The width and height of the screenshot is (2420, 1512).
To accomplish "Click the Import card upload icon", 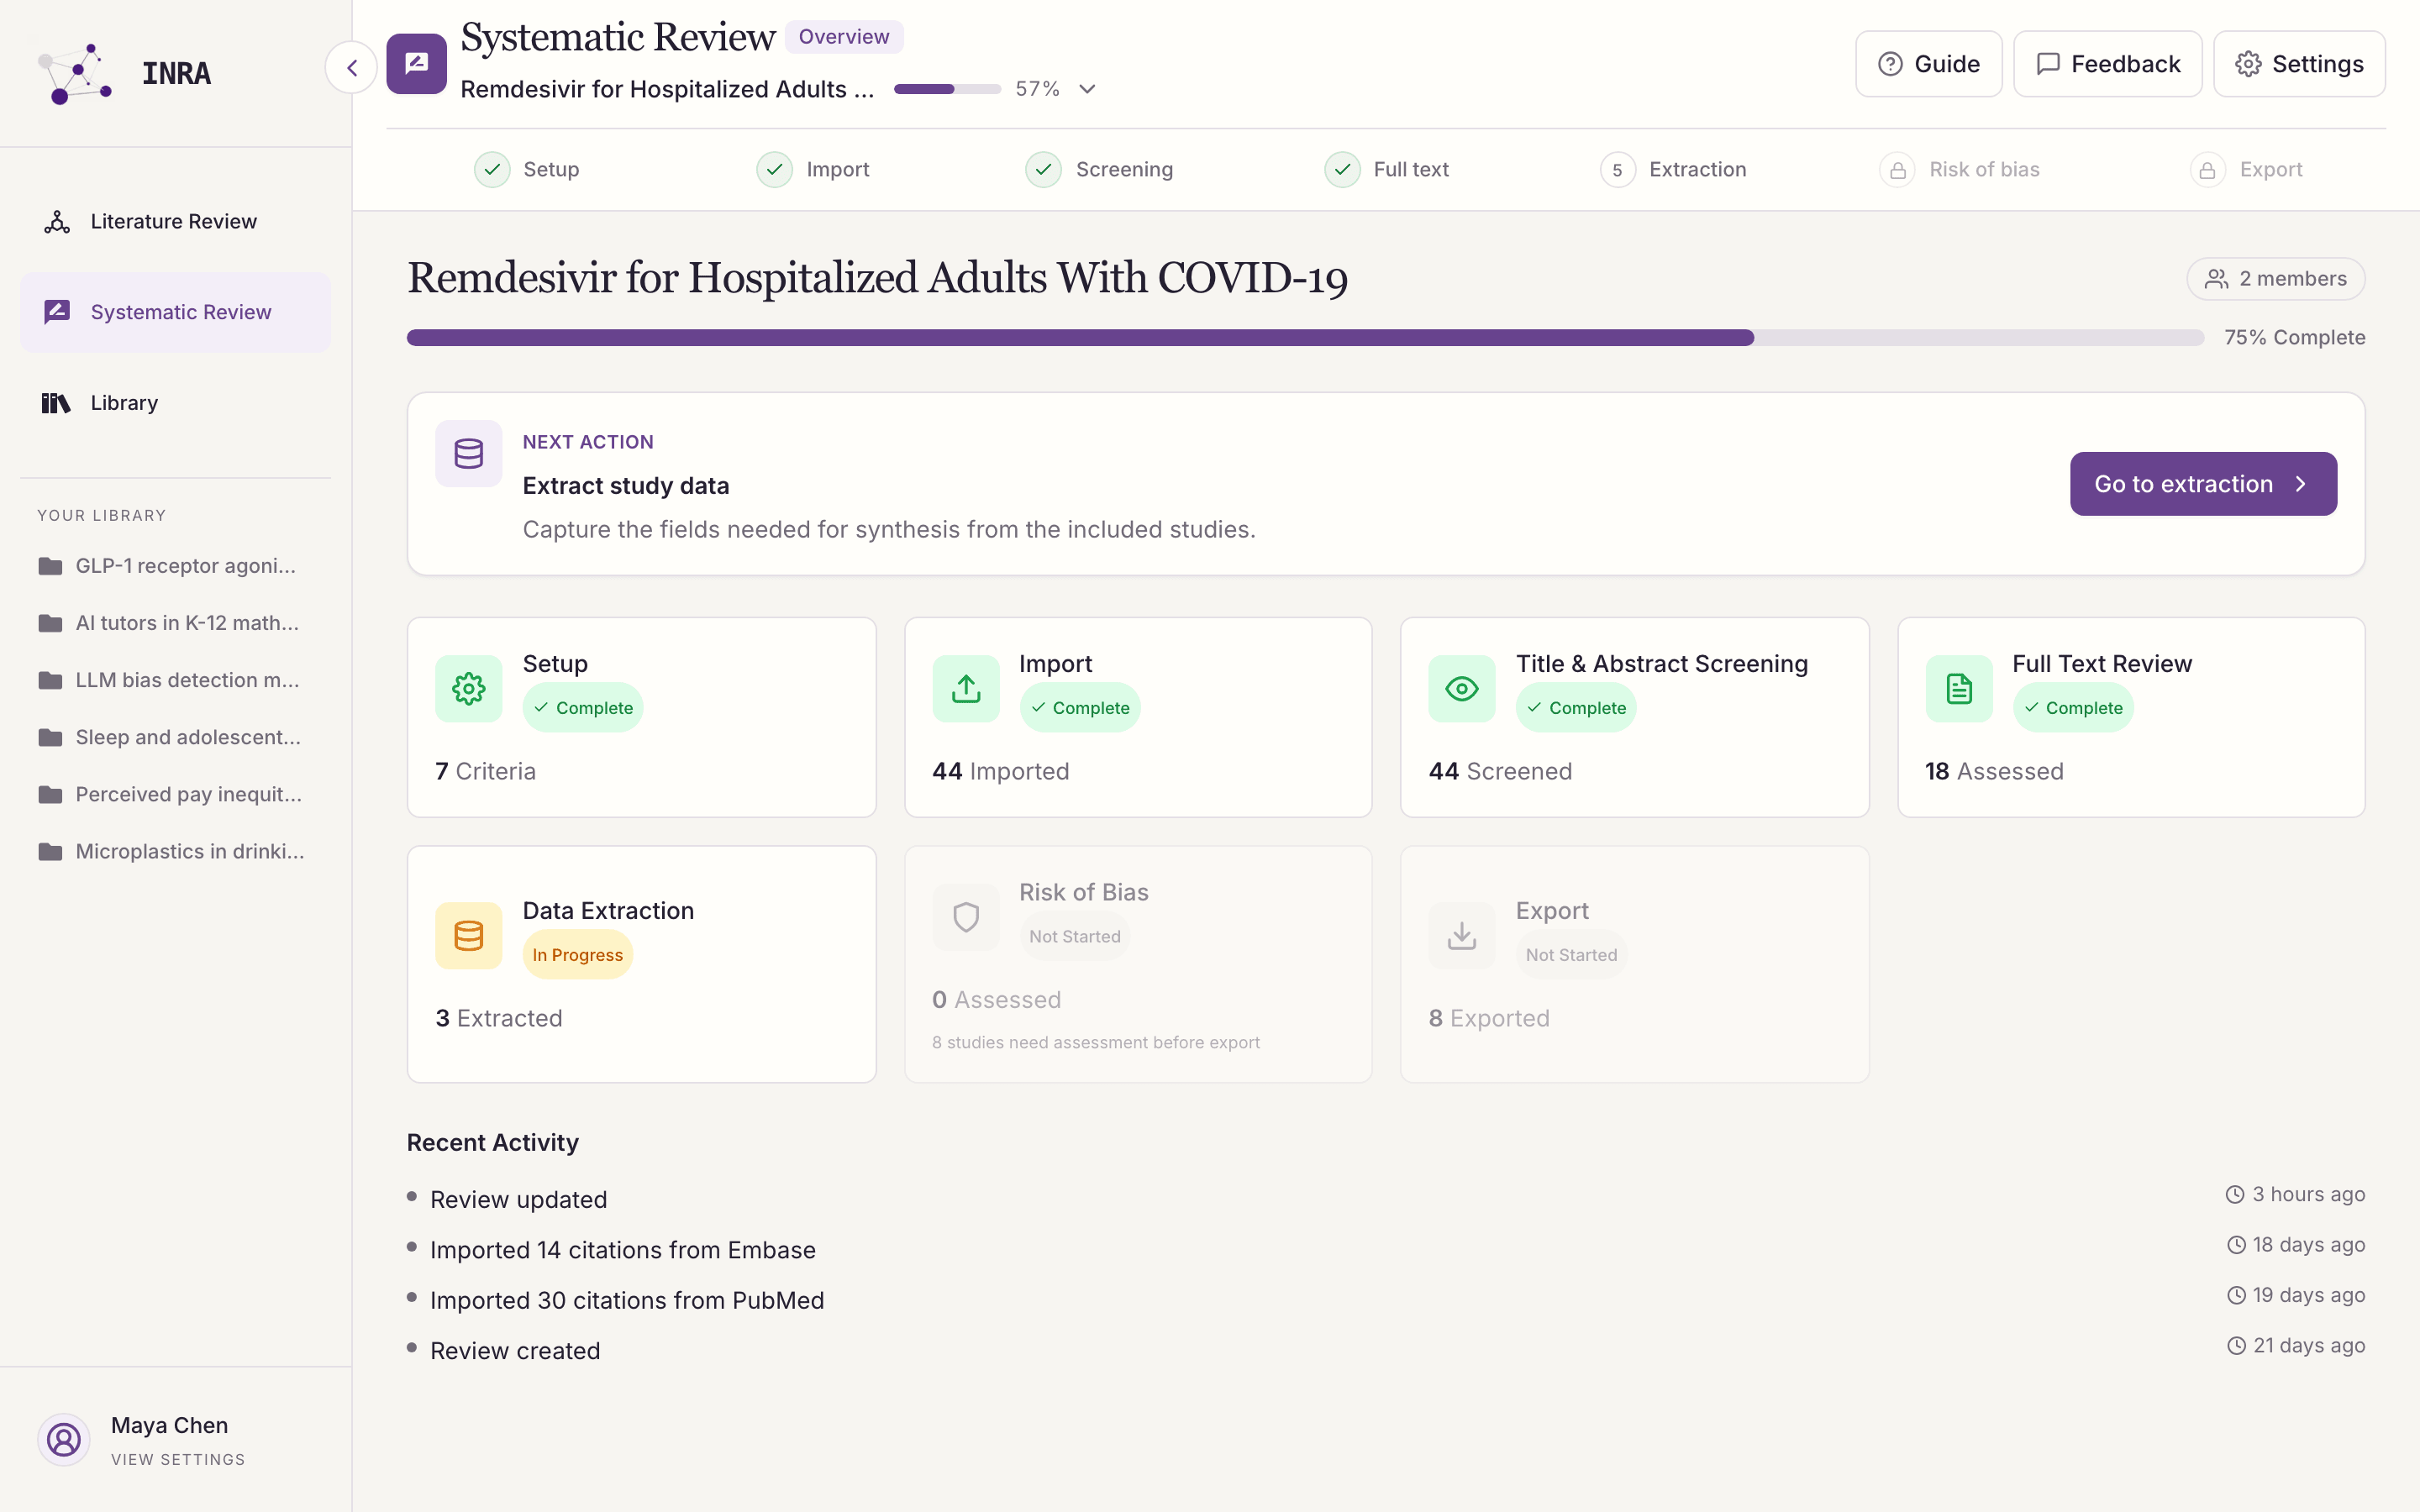I will click(965, 689).
